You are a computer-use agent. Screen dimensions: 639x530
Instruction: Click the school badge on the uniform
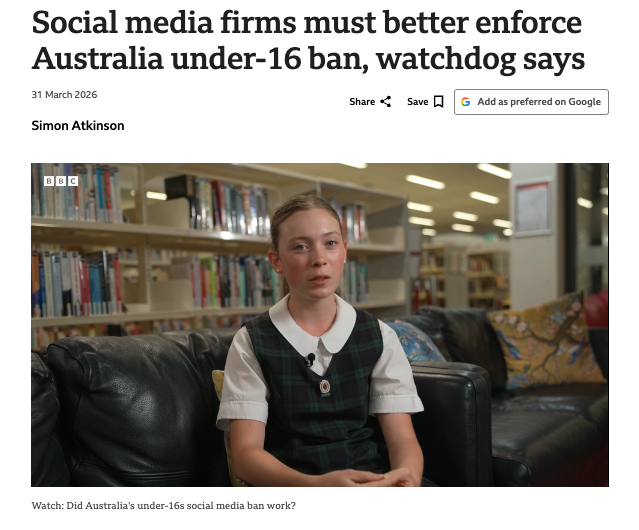[325, 388]
